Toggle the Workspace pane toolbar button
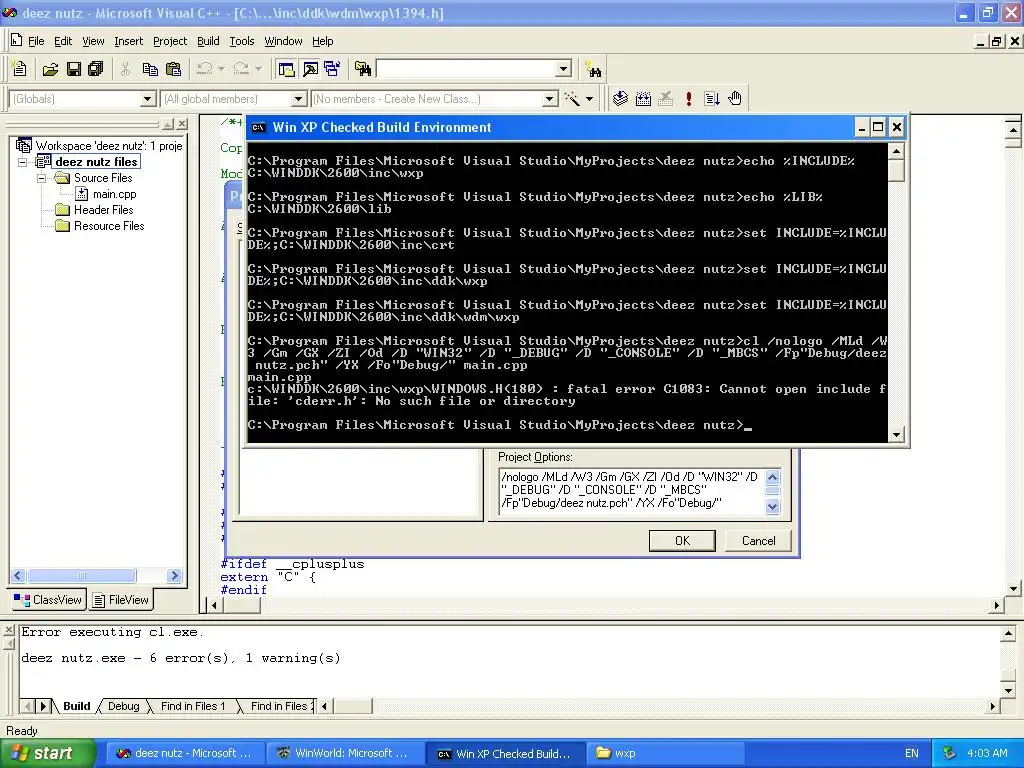The width and height of the screenshot is (1024, 768). click(x=286, y=69)
